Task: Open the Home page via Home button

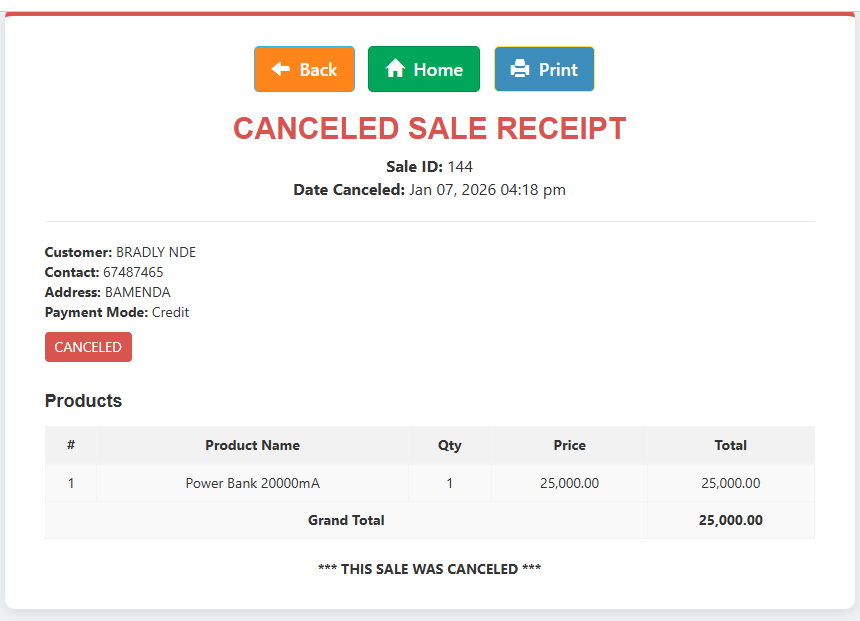Action: point(423,69)
